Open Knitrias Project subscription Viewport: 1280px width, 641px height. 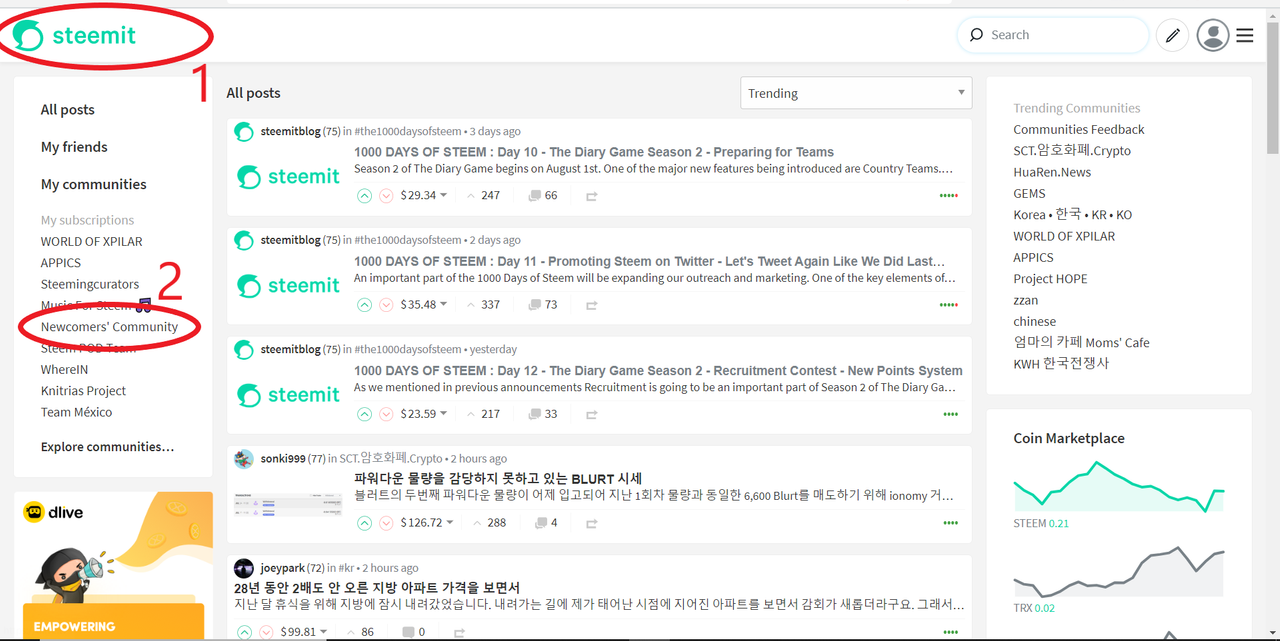point(83,391)
